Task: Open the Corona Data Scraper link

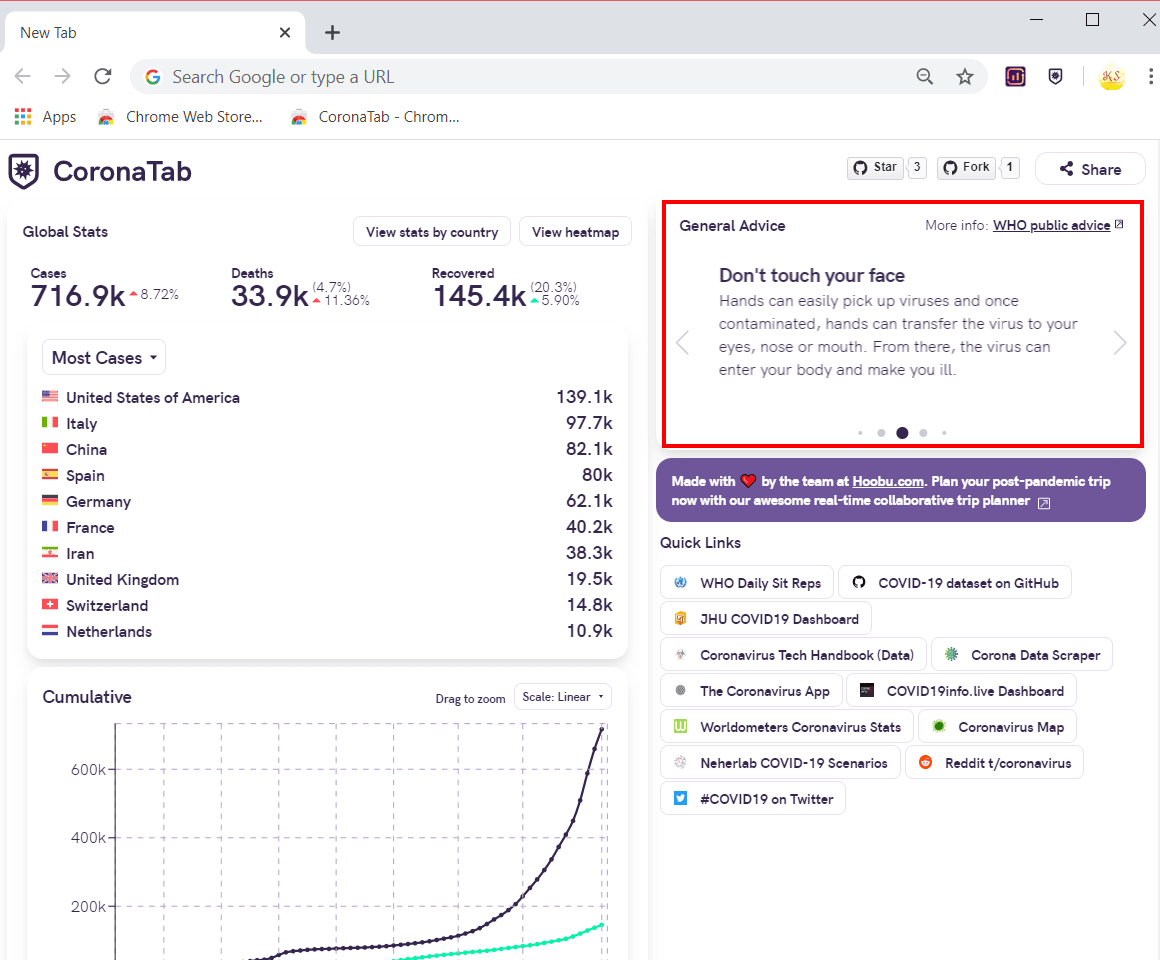Action: 1022,655
